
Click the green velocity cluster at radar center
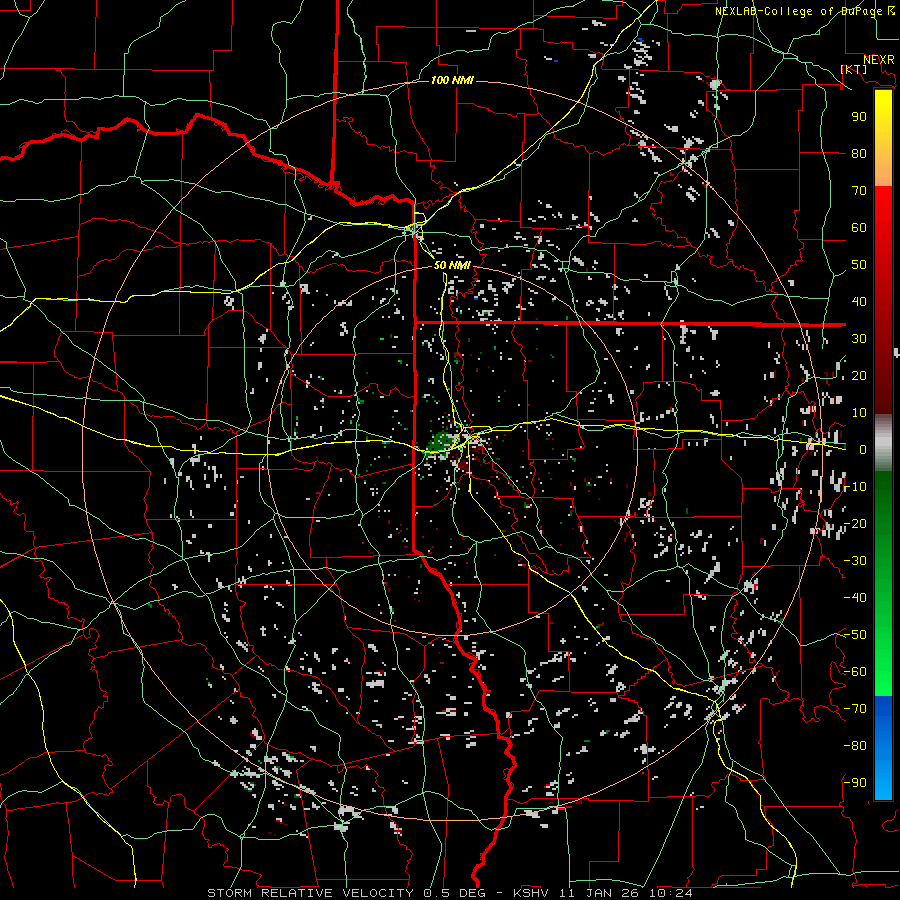pos(443,443)
